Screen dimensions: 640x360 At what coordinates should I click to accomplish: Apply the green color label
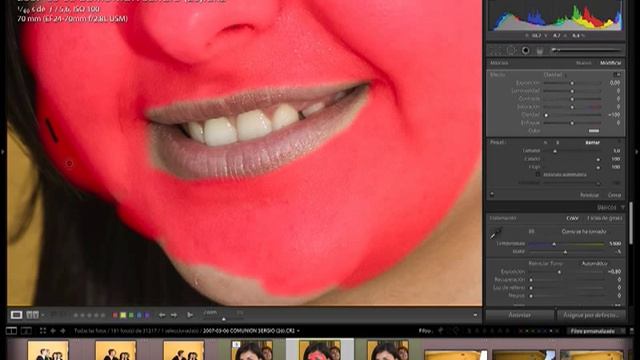click(x=131, y=315)
